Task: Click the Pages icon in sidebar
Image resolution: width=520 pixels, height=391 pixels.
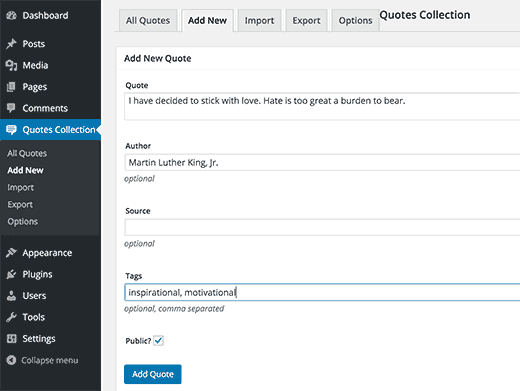Action: coord(11,87)
